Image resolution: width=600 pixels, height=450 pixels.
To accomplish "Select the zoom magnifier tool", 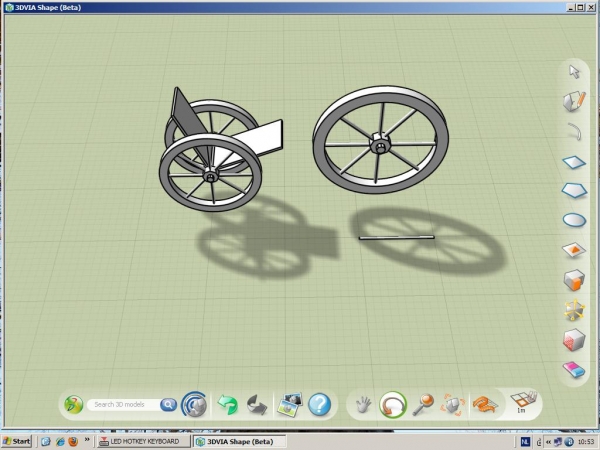I will [423, 404].
